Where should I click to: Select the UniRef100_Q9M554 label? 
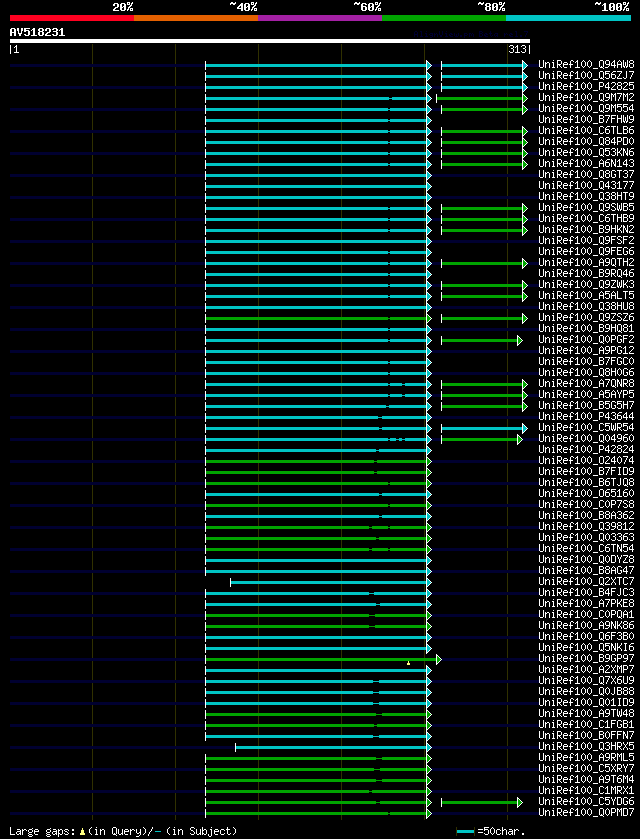click(x=586, y=109)
